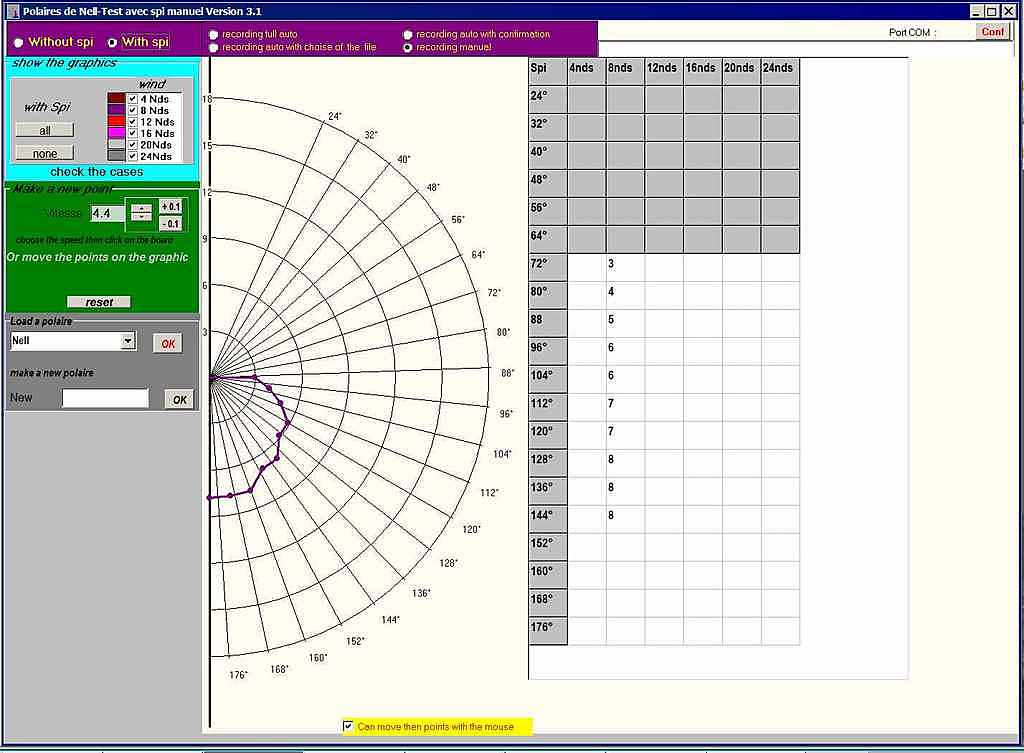Click the 16nds column header

click(x=702, y=71)
